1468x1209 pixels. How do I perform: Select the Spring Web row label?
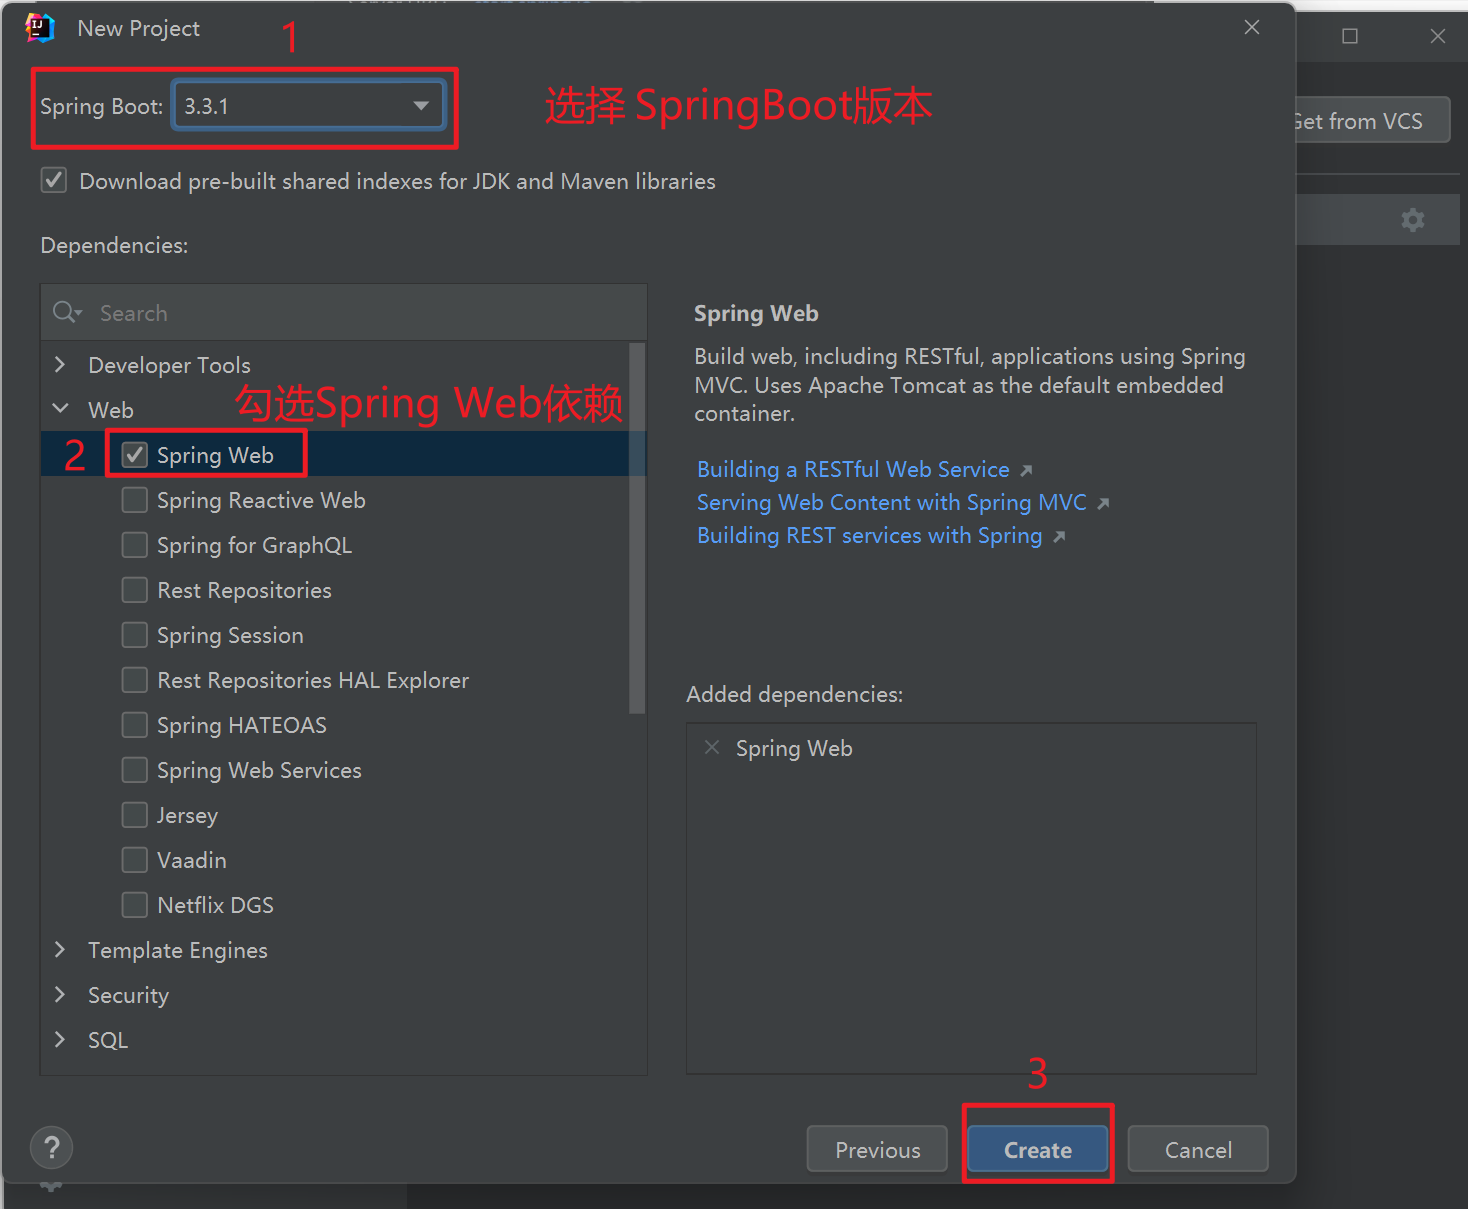[215, 455]
